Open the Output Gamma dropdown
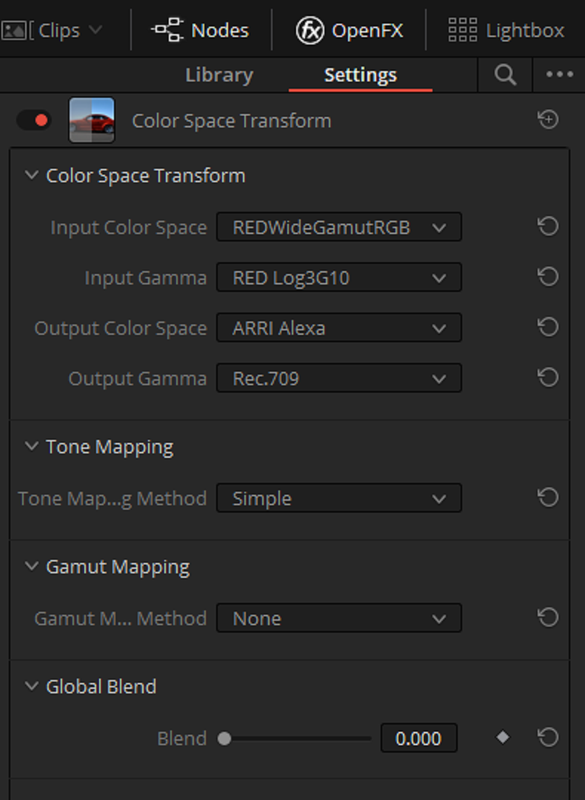585x800 pixels. (x=339, y=378)
